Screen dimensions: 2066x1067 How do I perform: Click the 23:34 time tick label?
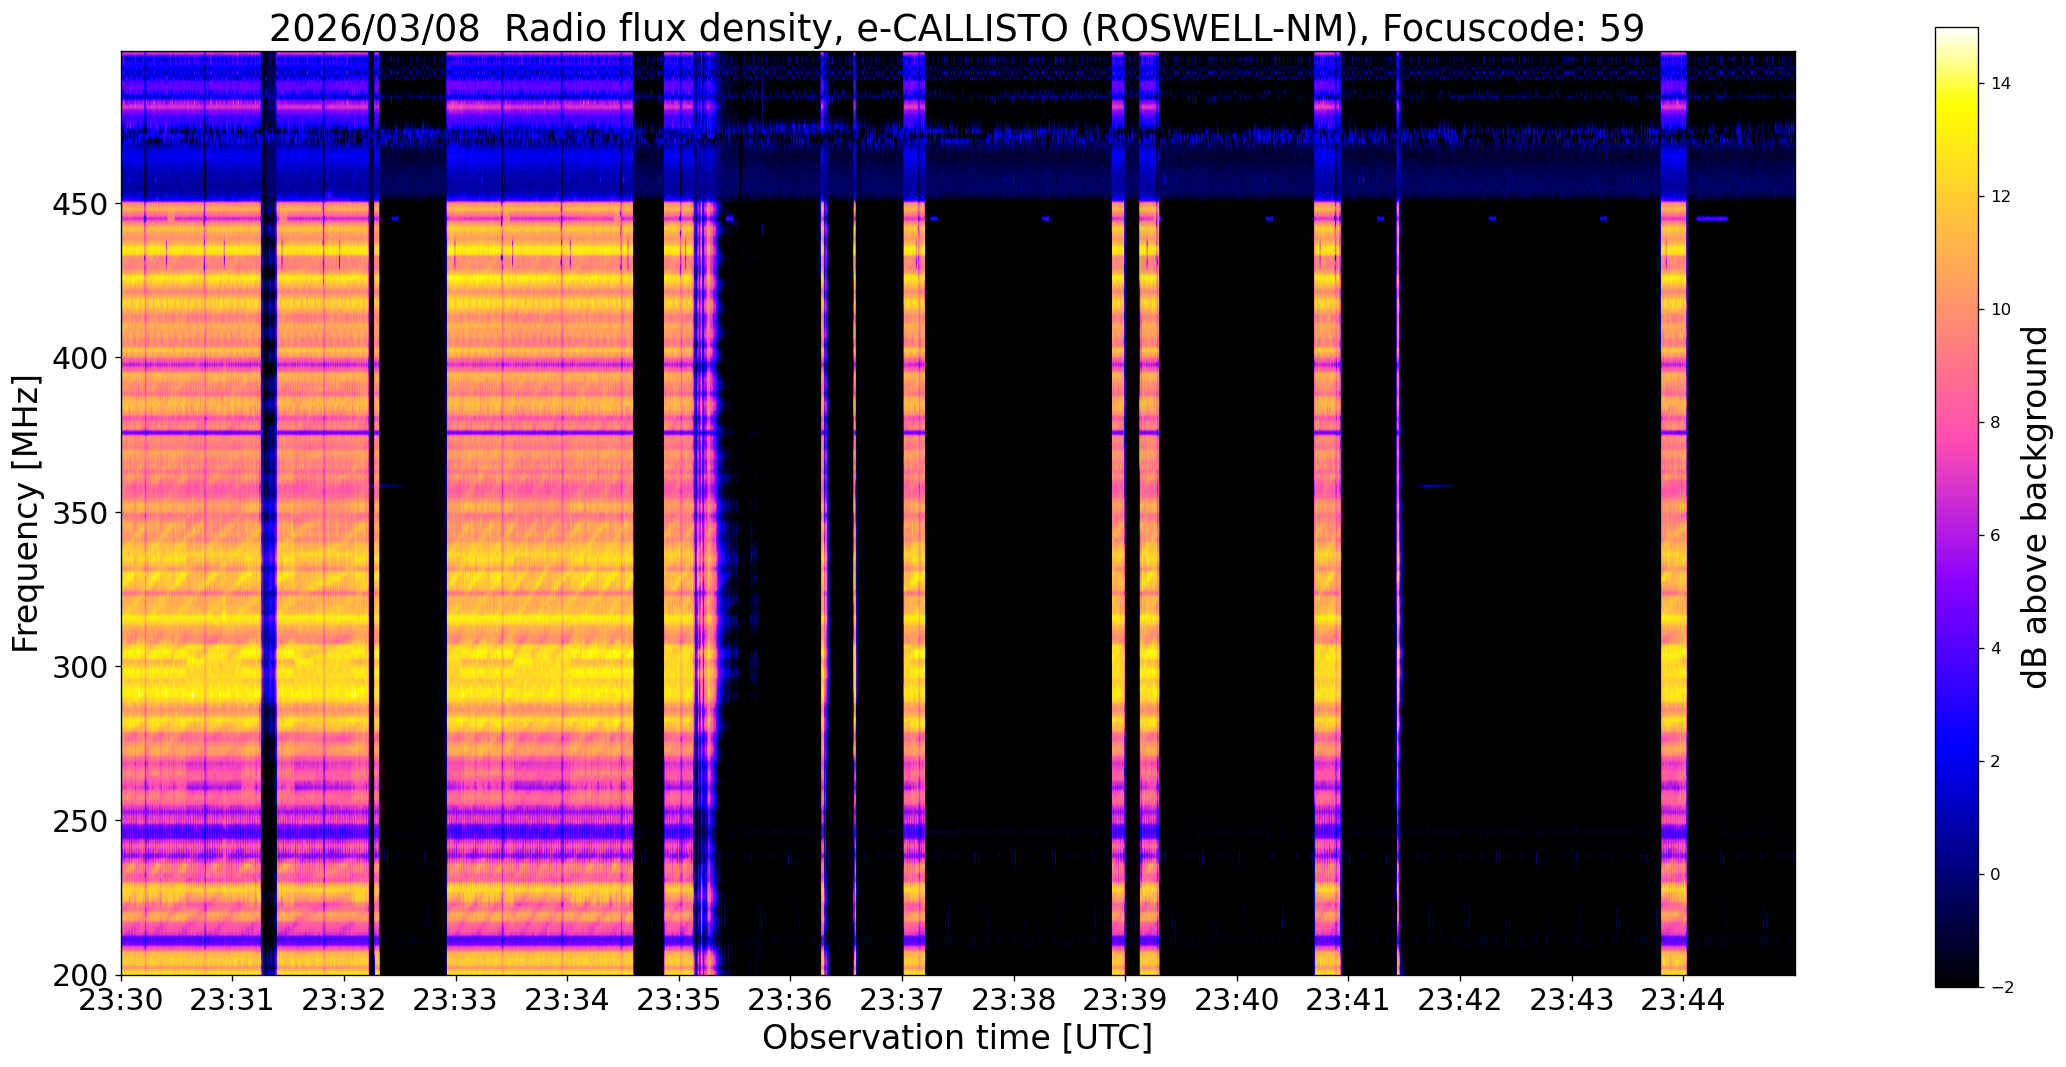click(x=568, y=1000)
